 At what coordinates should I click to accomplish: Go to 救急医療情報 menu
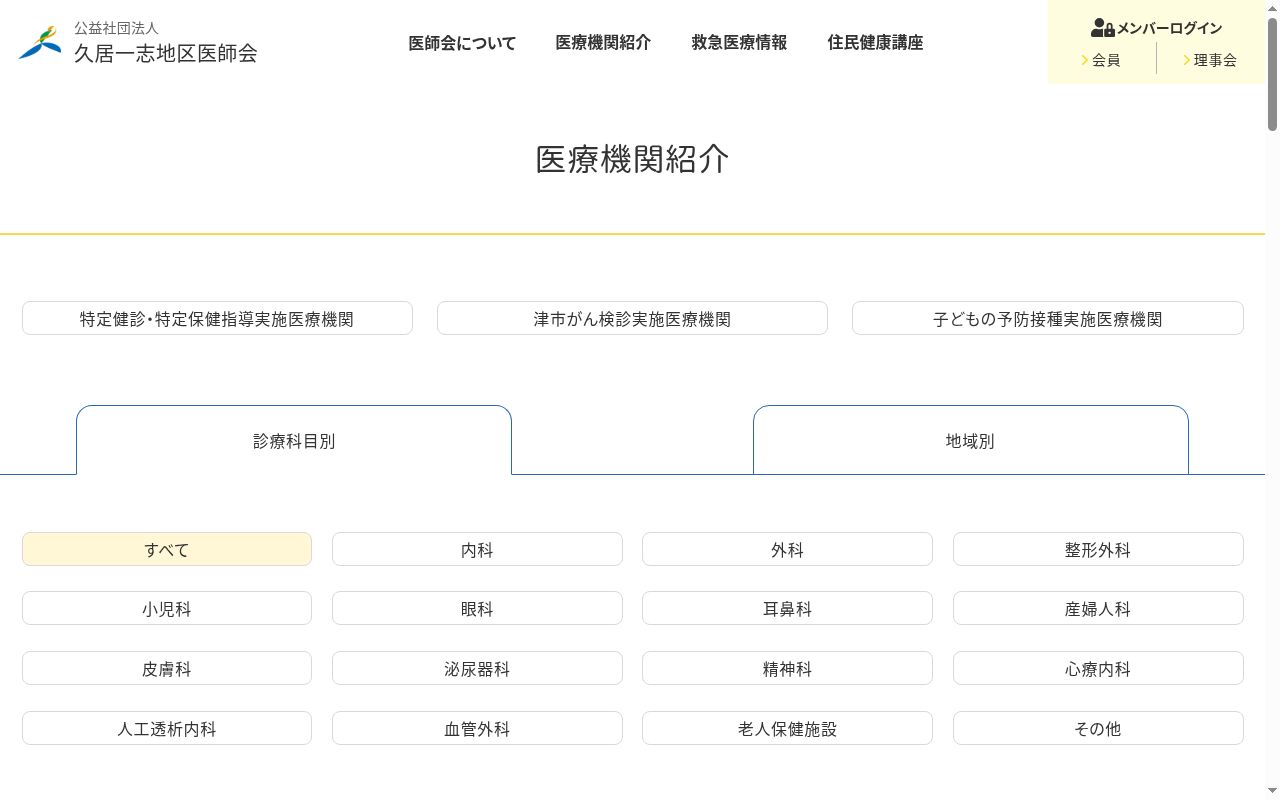[739, 43]
